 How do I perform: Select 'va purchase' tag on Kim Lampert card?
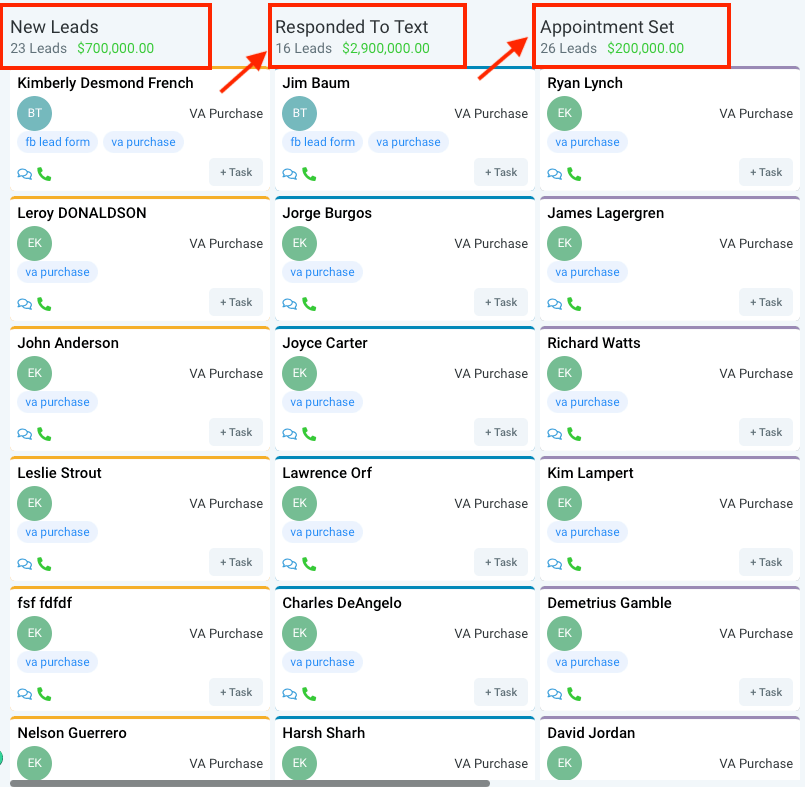(587, 531)
